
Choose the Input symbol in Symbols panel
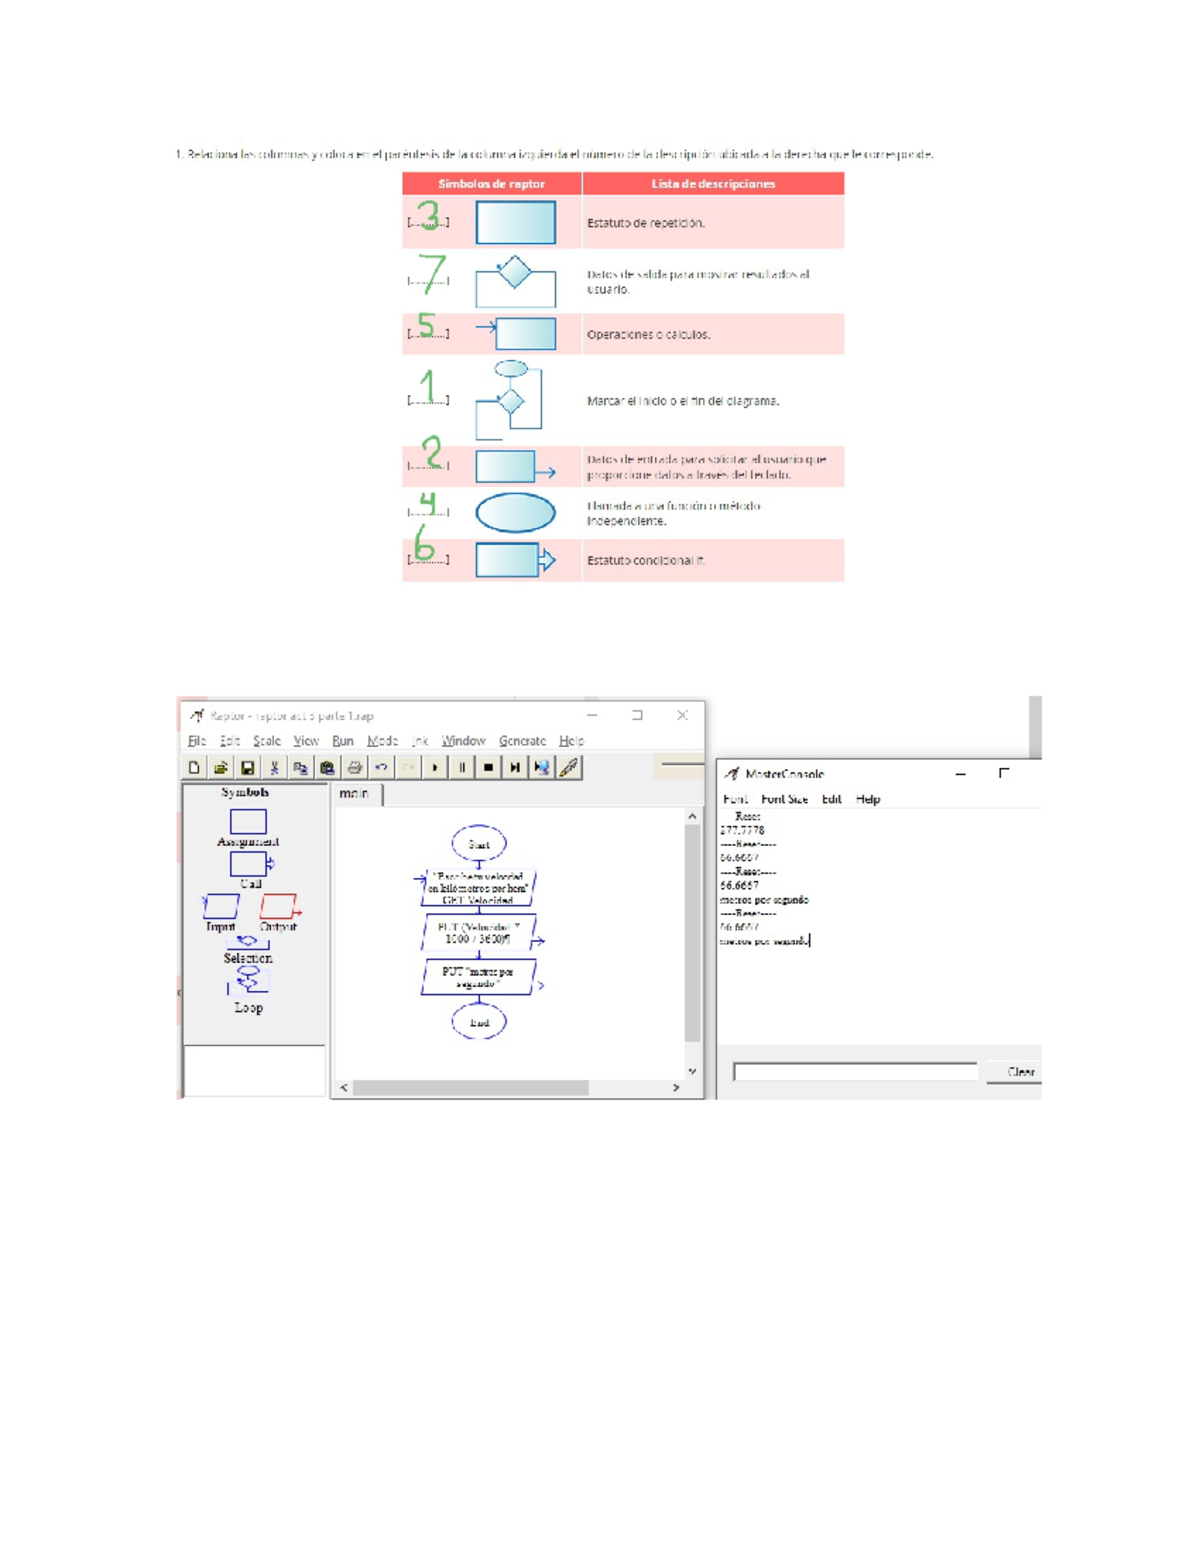(221, 906)
